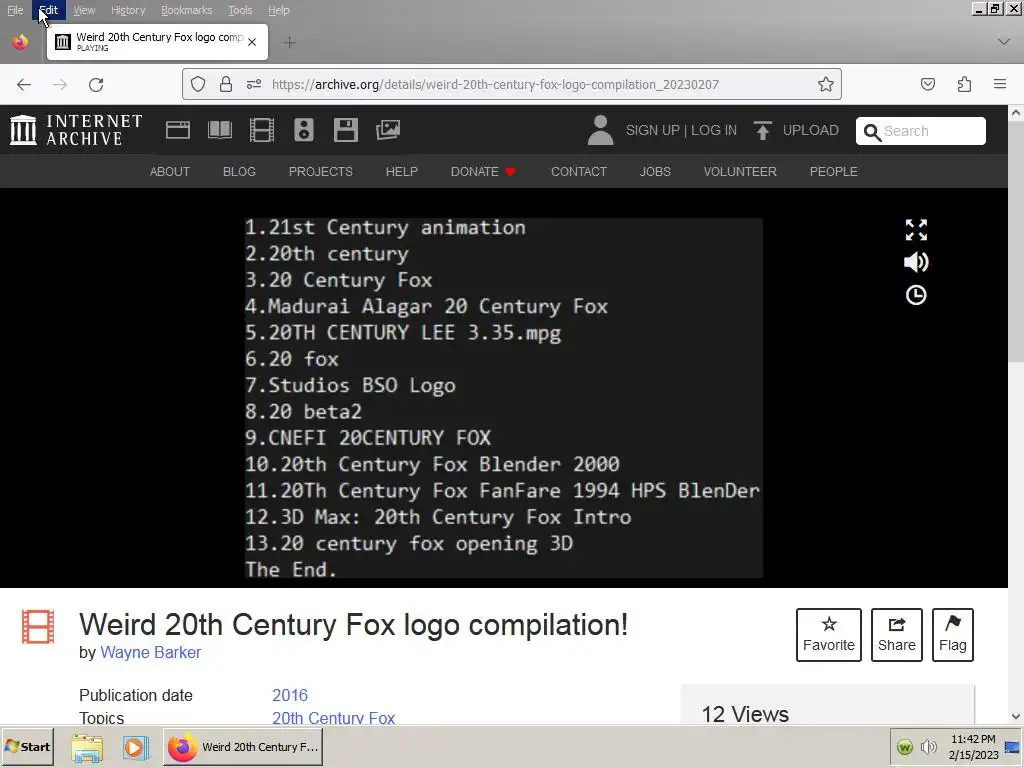Click the CONTACT navigation link

(579, 171)
